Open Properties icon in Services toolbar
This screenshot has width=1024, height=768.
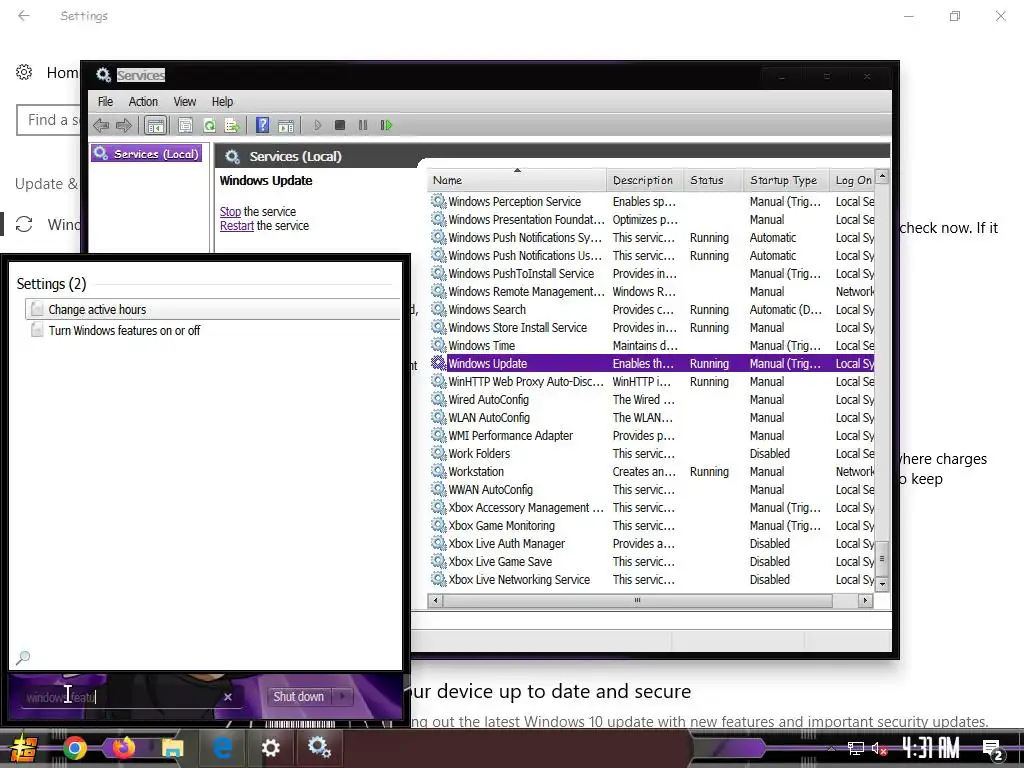[185, 125]
